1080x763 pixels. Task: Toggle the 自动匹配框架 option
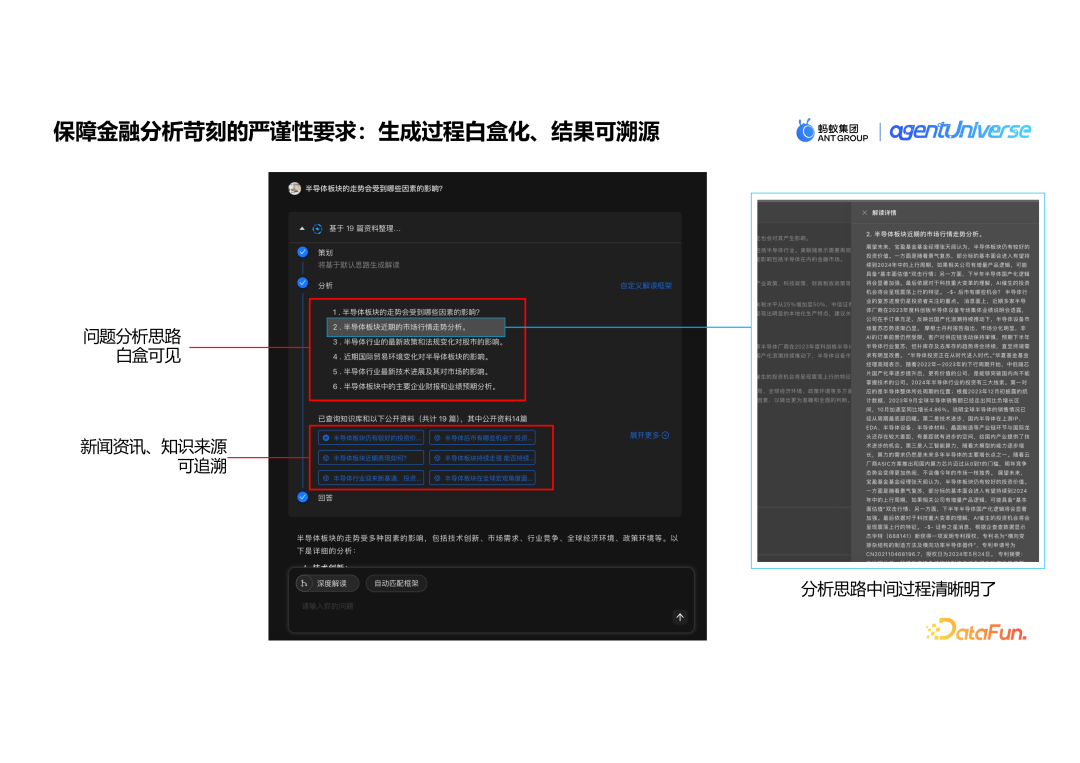pos(395,583)
